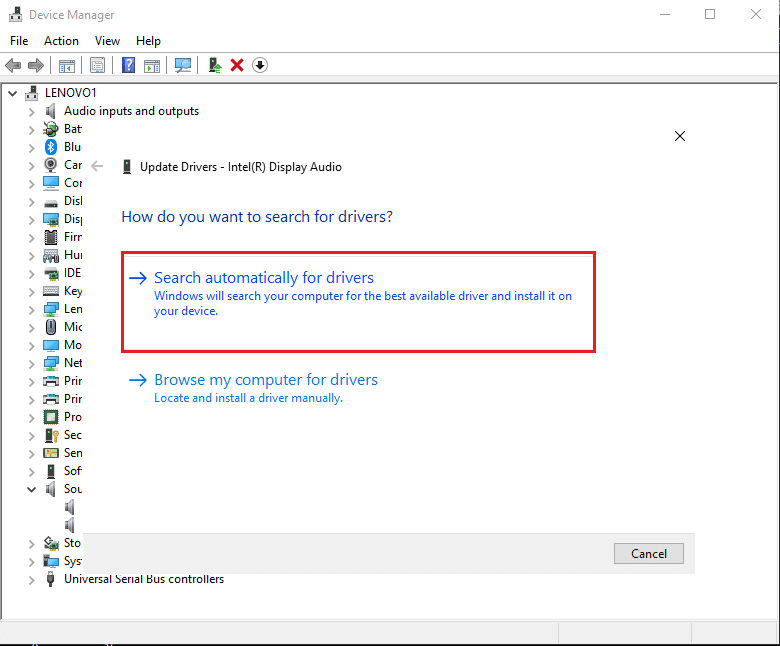Click the Mice (Mic) mouse icon
780x646 pixels.
(51, 327)
